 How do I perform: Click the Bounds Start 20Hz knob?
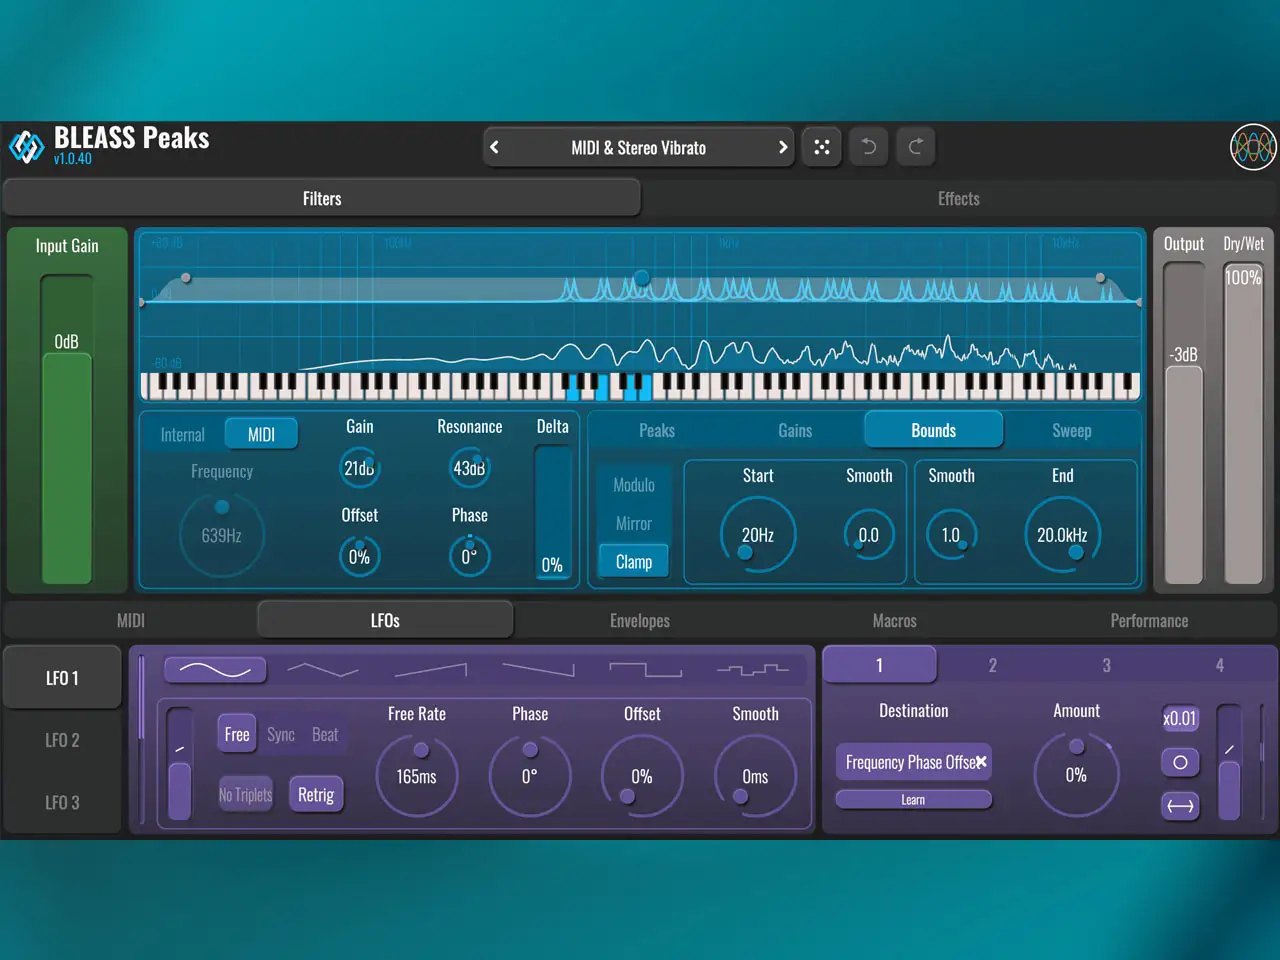click(758, 535)
